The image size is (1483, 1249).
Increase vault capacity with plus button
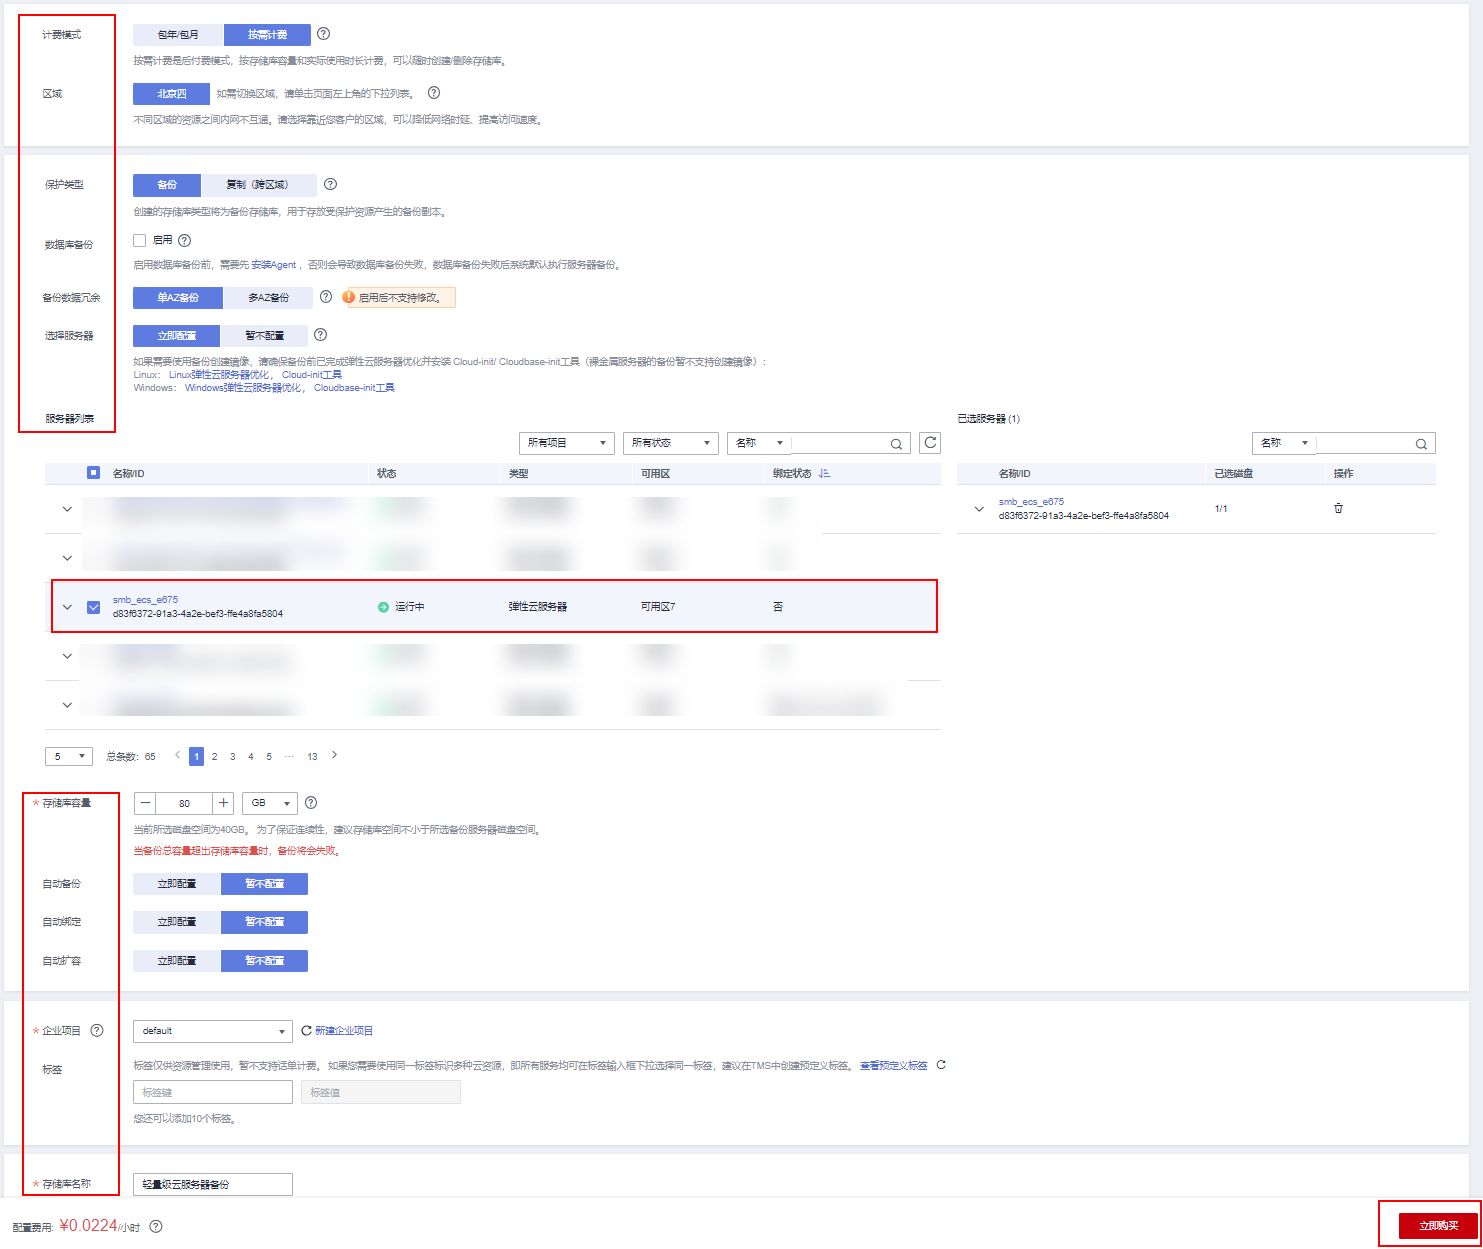point(223,803)
